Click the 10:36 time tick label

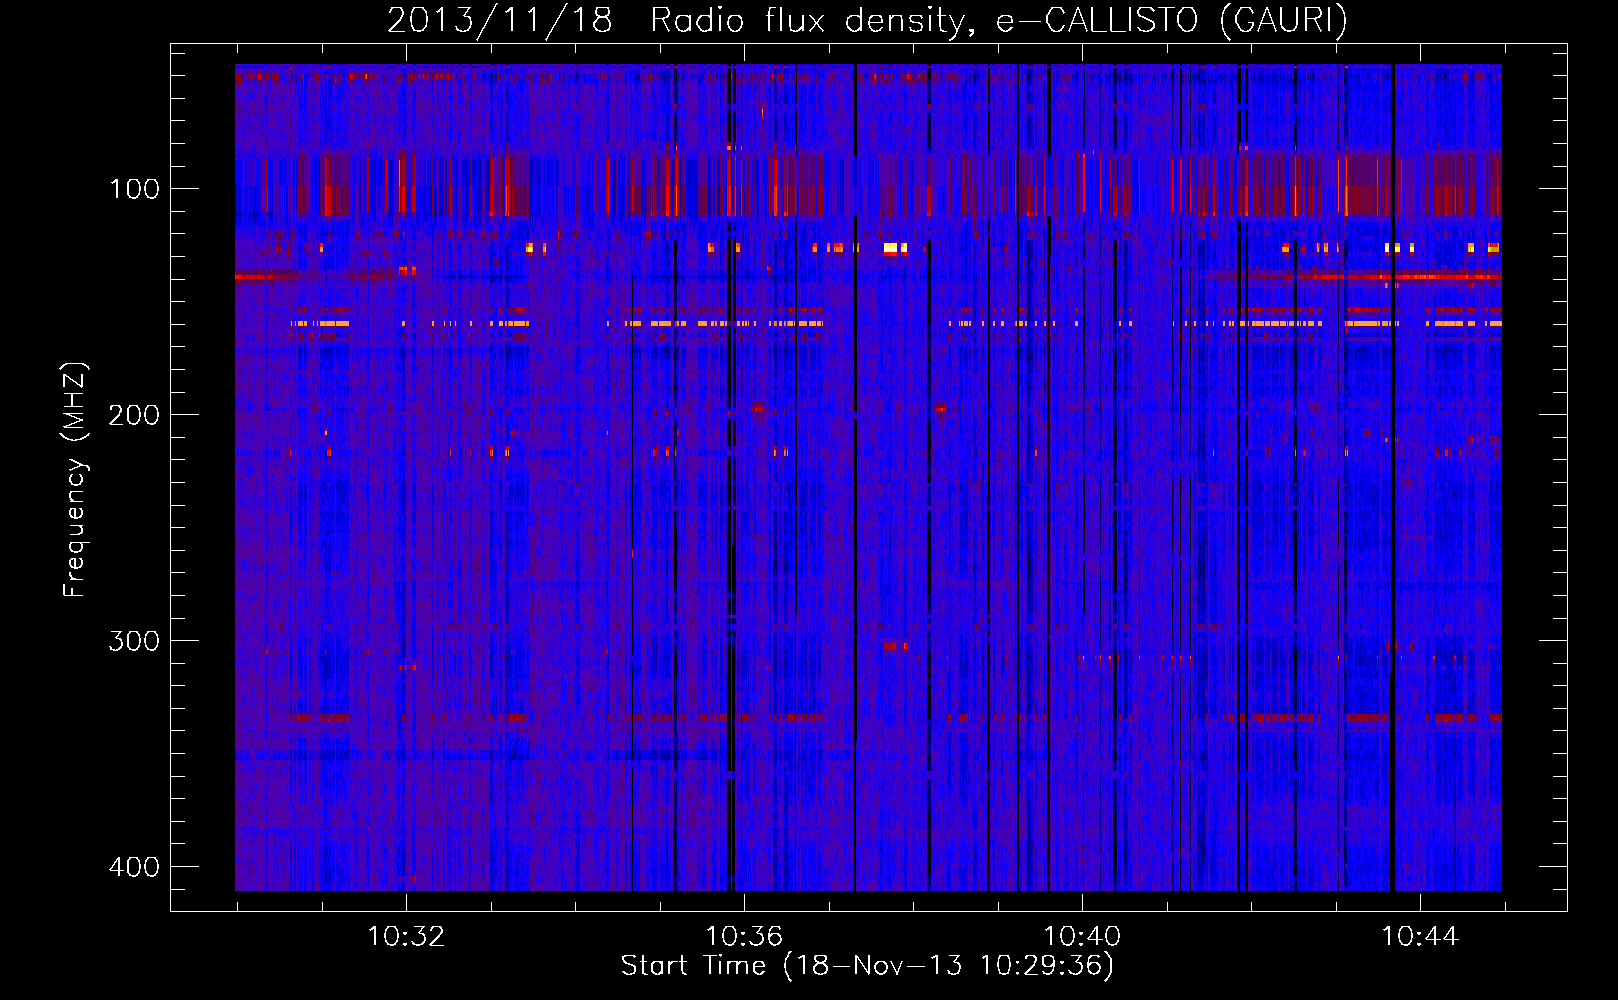744,937
